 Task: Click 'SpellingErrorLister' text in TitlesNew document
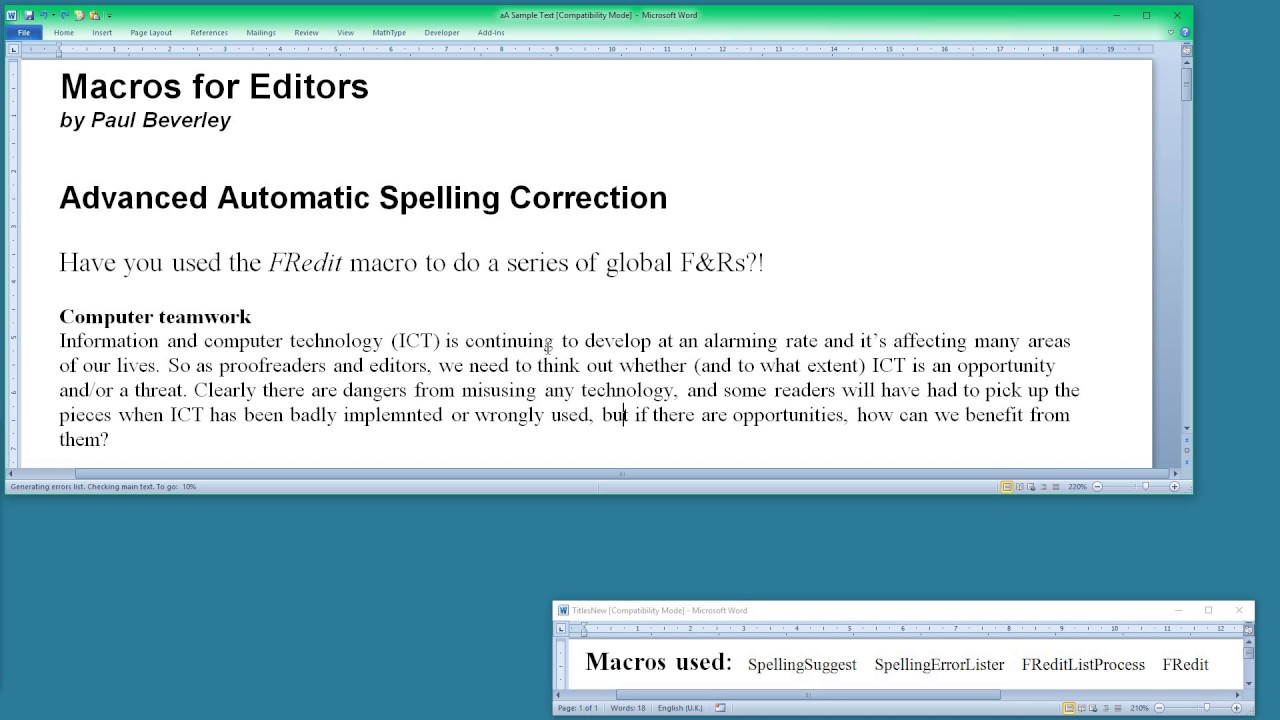point(939,665)
